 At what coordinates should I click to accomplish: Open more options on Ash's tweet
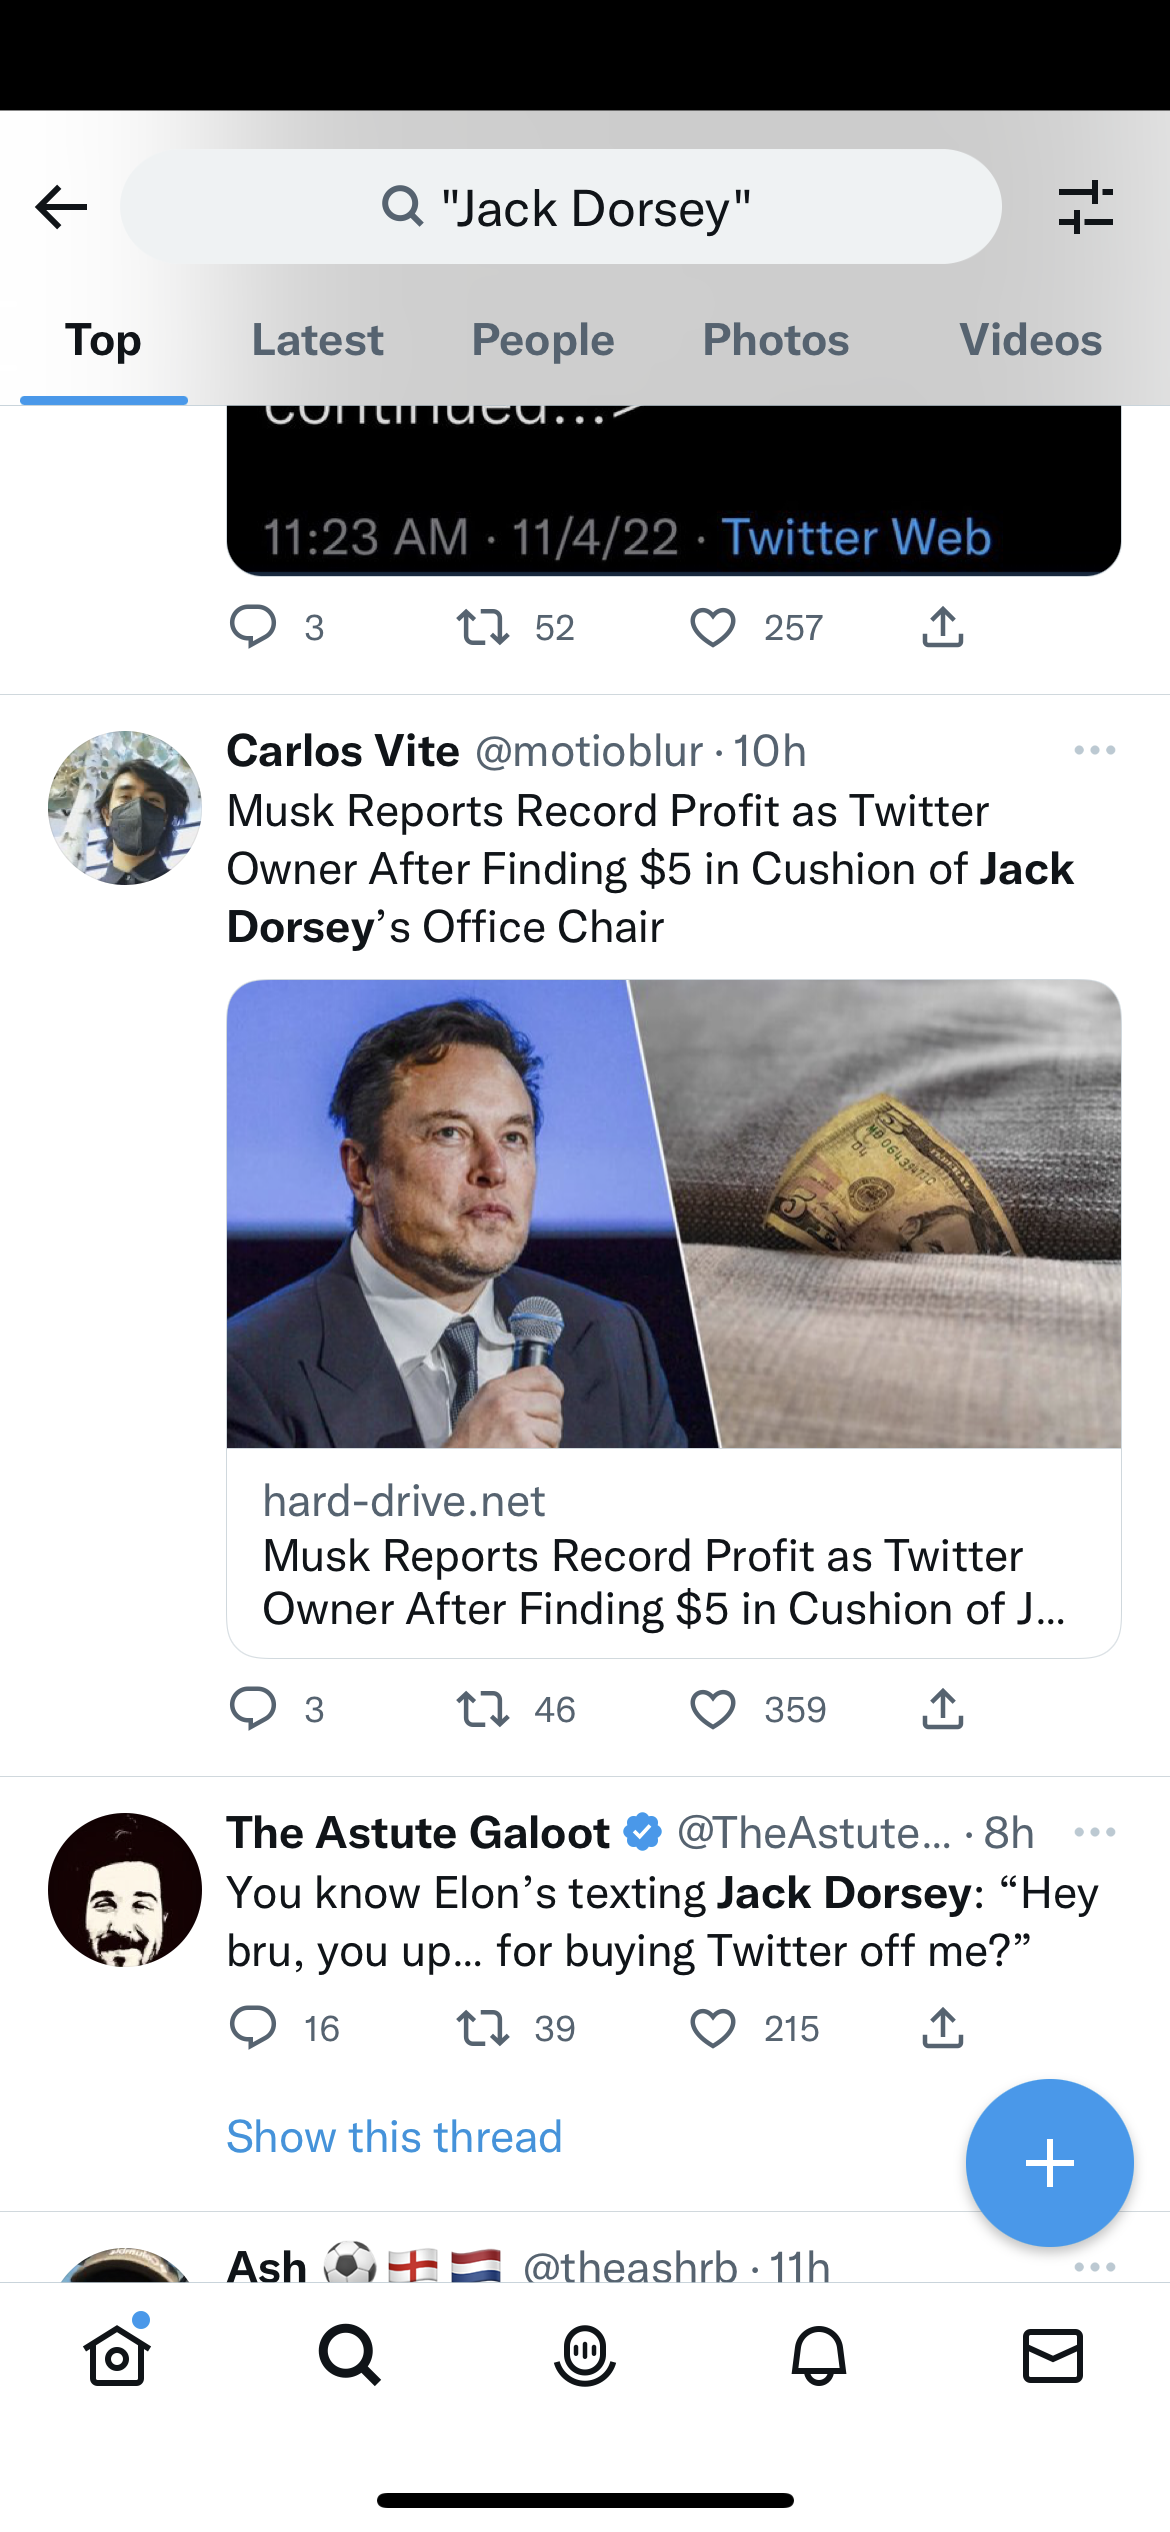1094,2266
